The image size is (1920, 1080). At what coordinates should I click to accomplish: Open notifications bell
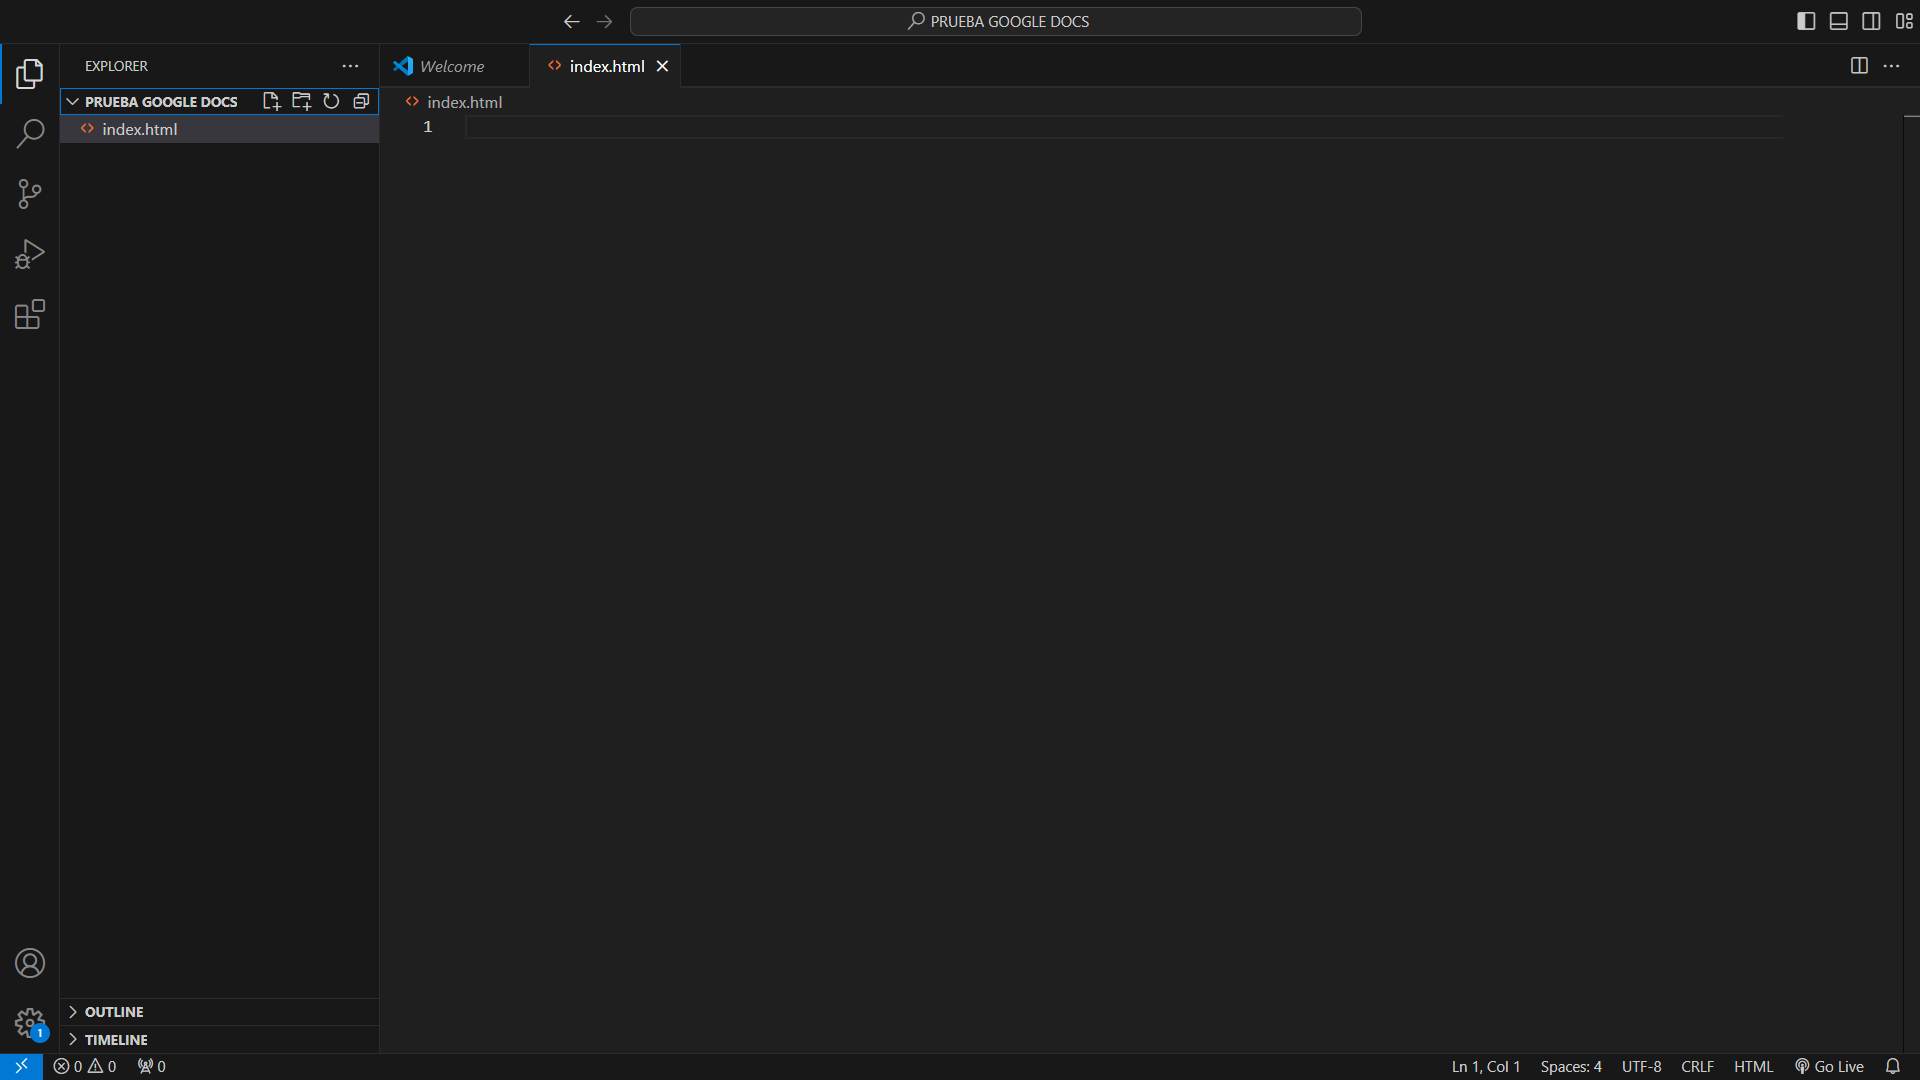[x=1892, y=1066]
